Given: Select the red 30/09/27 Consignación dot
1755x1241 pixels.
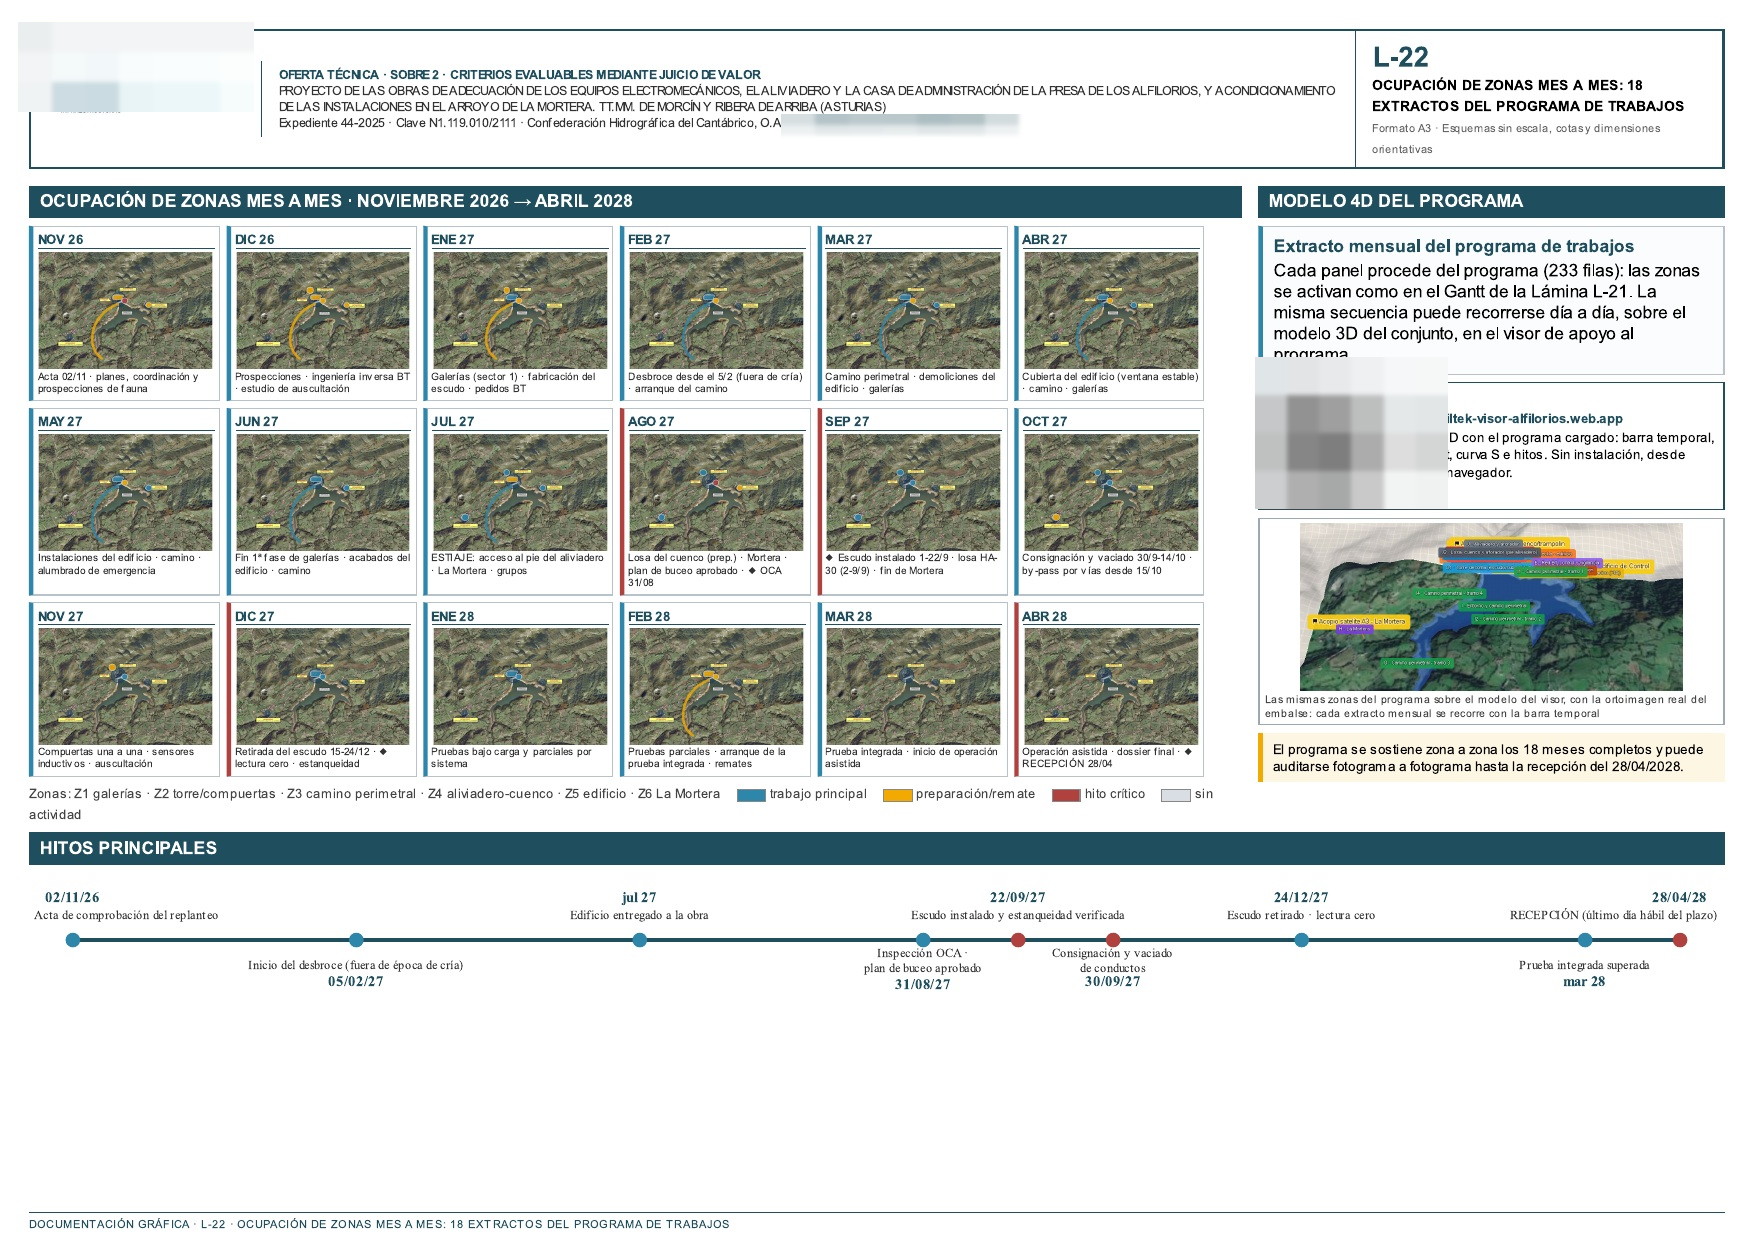Looking at the screenshot, I should coord(1113,940).
